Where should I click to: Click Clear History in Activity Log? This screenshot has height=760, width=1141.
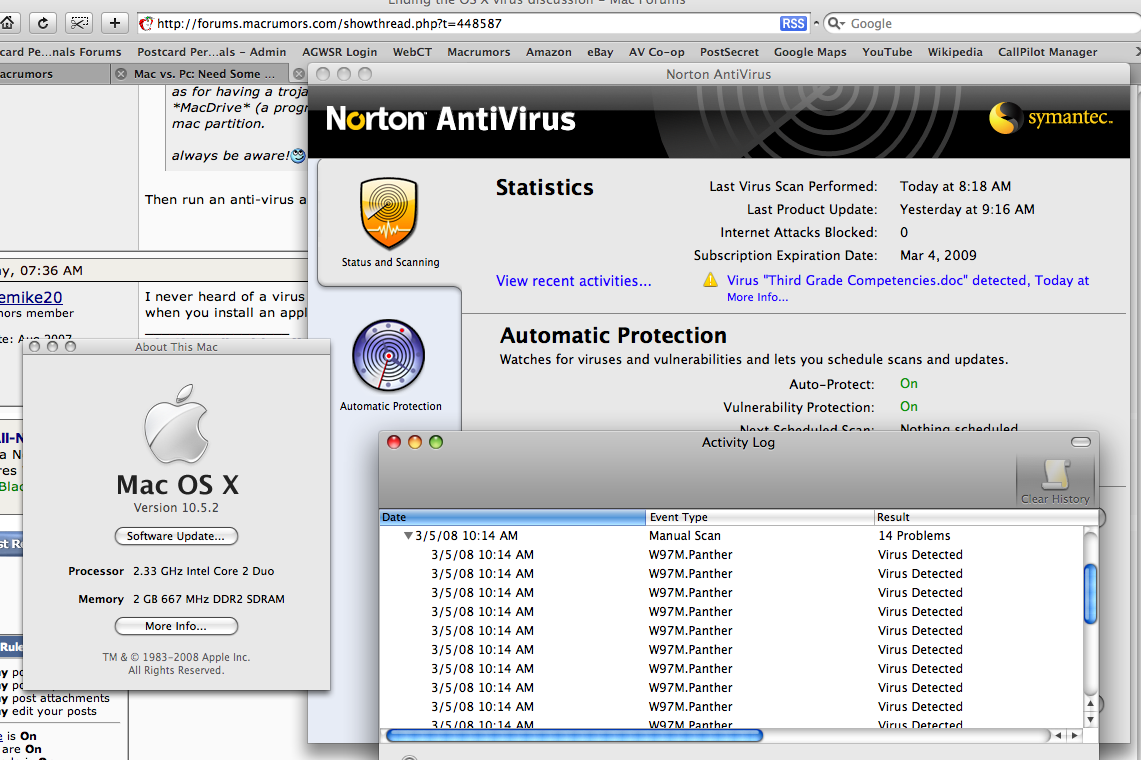tap(1055, 481)
